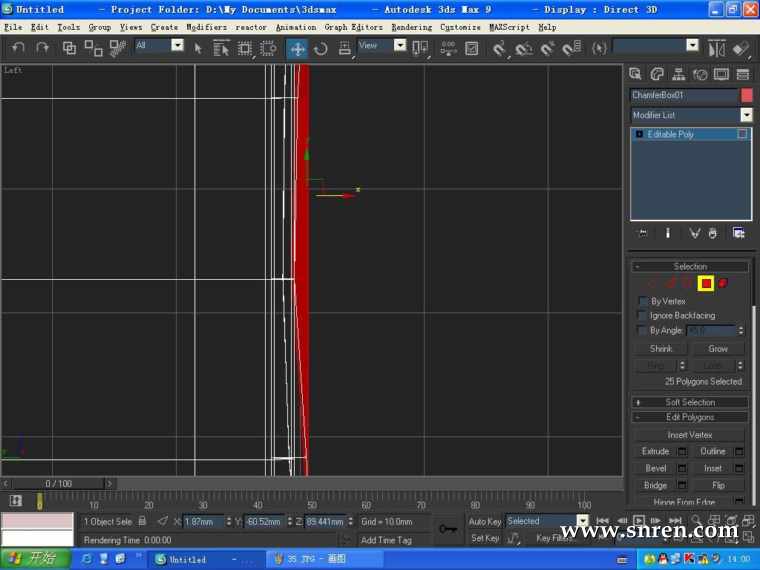Image resolution: width=760 pixels, height=570 pixels.
Task: Toggle Window/Crossing selection mode
Action: coord(268,48)
